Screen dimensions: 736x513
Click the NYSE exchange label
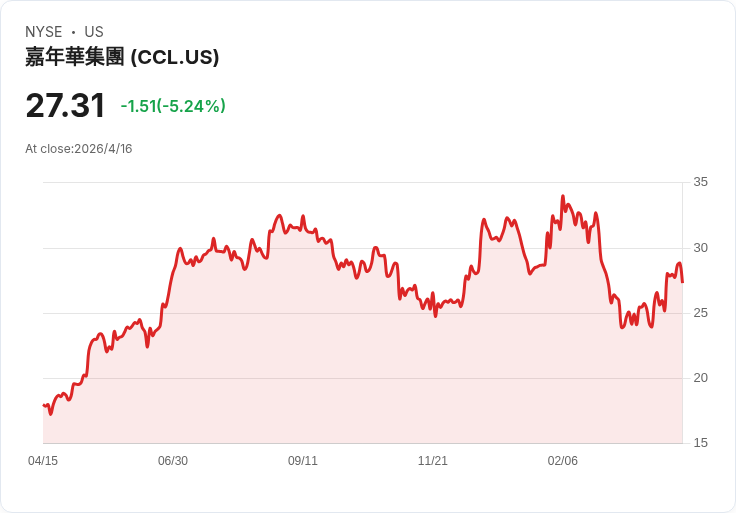[x=44, y=32]
